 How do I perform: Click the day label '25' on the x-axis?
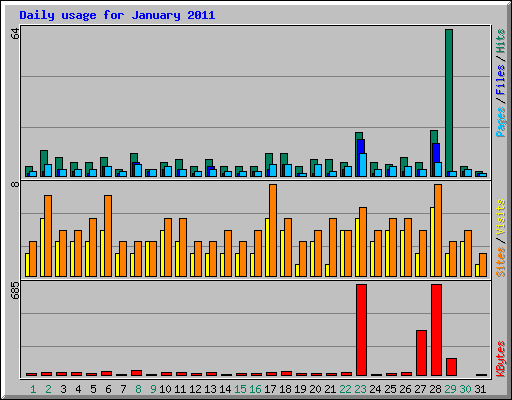click(390, 389)
